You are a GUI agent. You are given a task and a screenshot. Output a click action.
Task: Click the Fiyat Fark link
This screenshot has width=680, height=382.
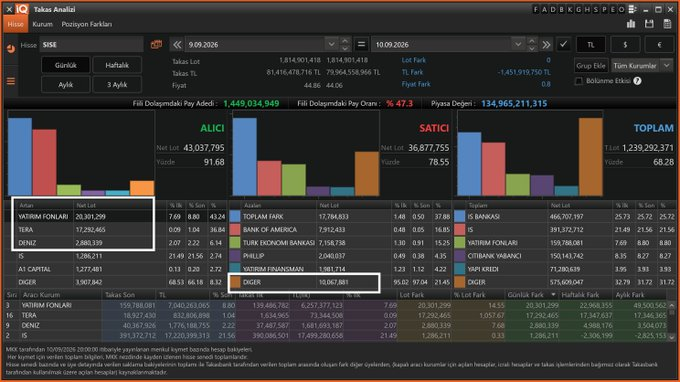(x=416, y=84)
